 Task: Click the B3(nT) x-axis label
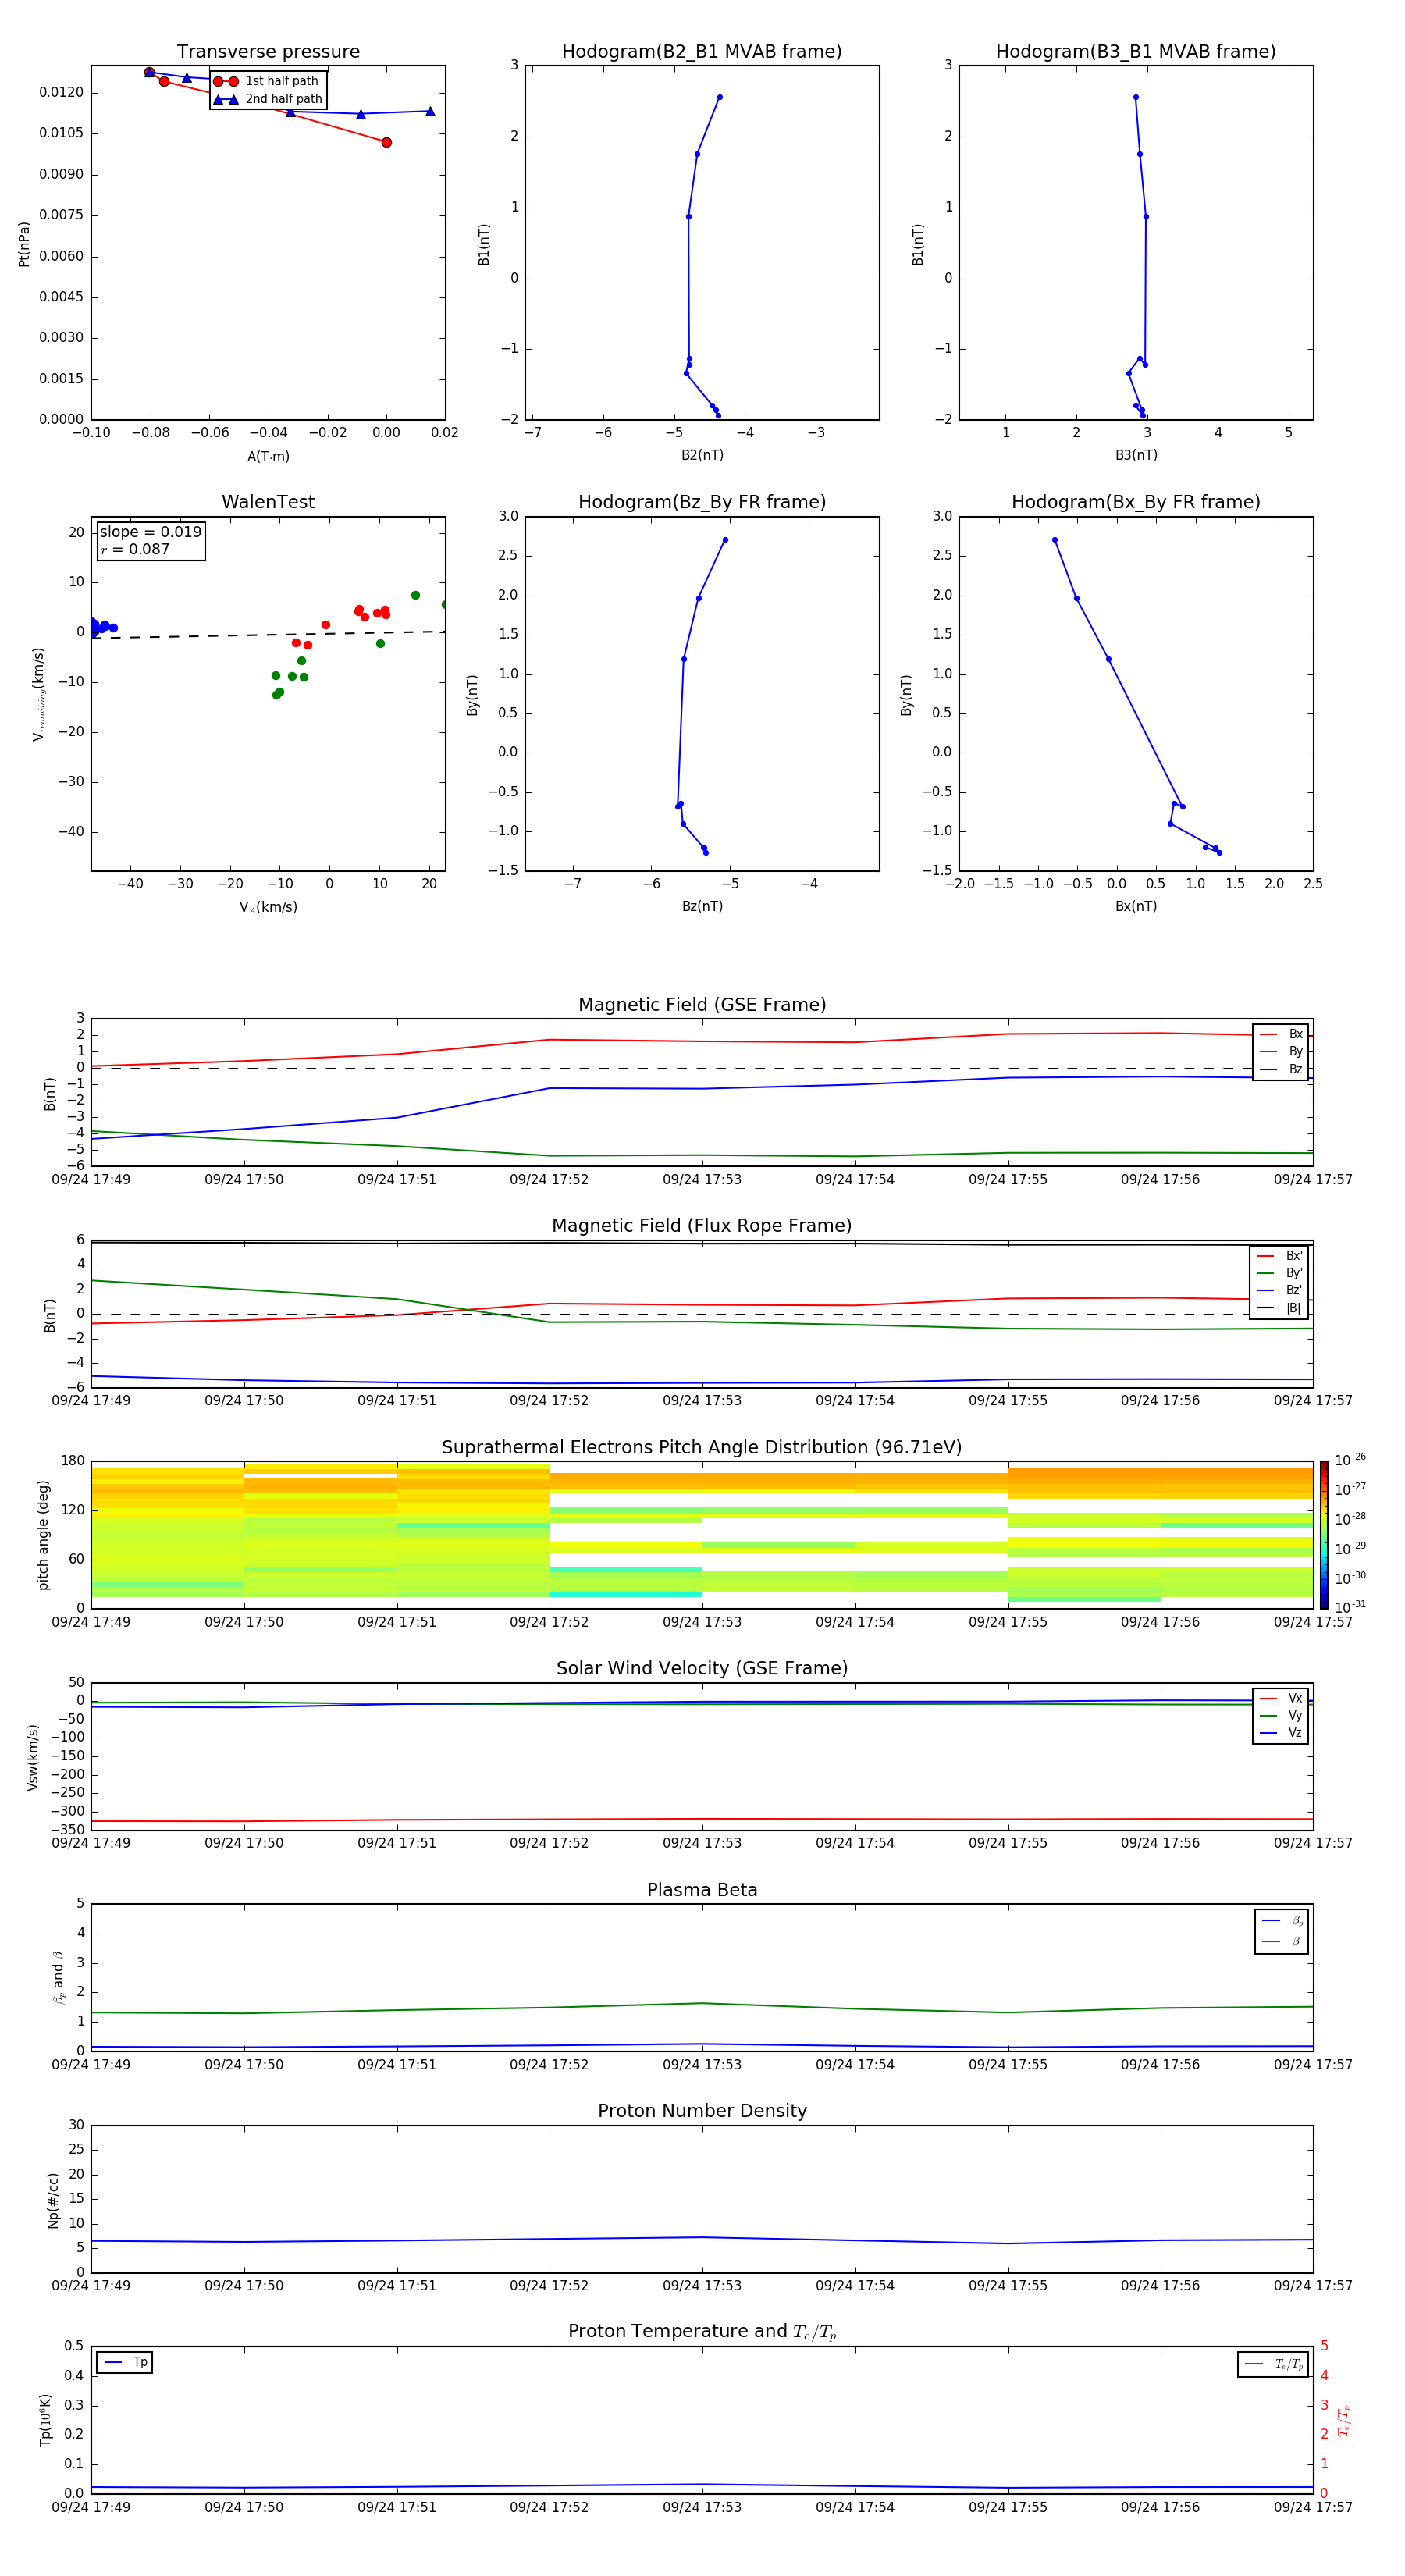click(1136, 455)
